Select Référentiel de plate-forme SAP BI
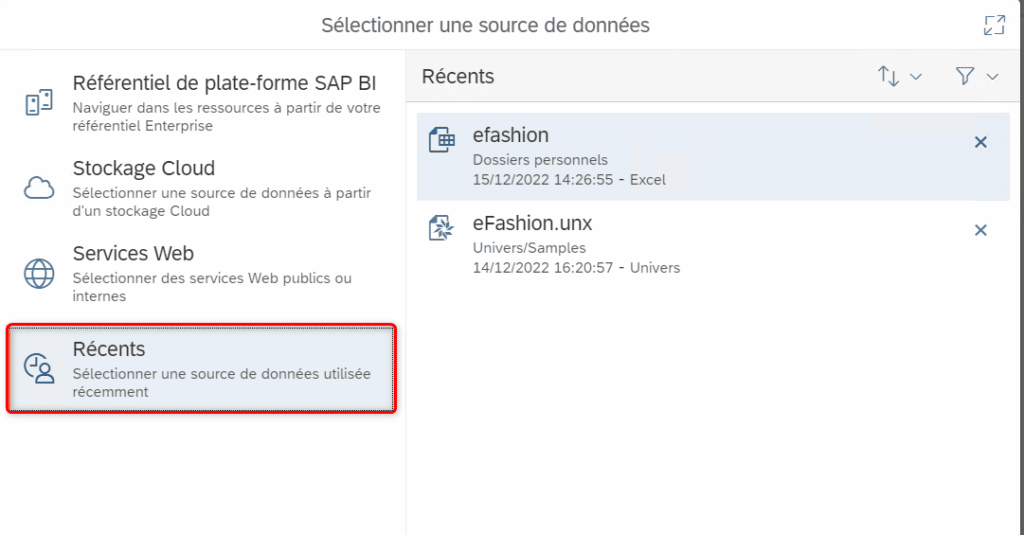1024x535 pixels. pyautogui.click(x=202, y=103)
